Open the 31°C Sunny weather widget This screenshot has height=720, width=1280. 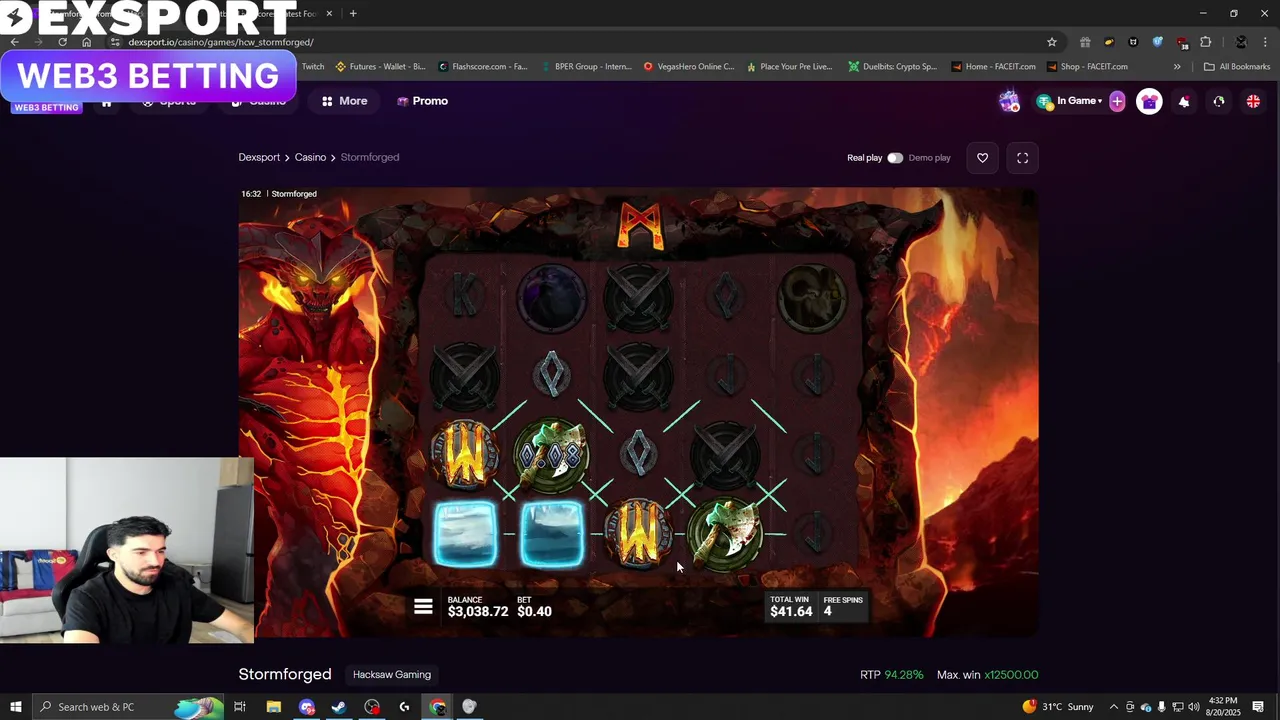[1059, 707]
